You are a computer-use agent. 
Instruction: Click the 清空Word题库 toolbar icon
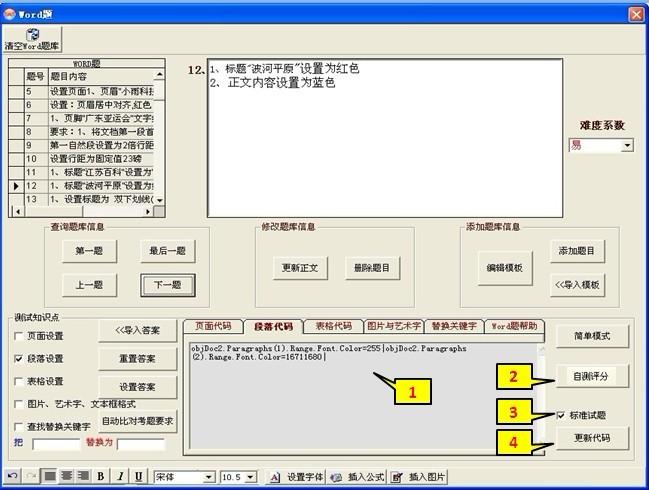(x=32, y=39)
